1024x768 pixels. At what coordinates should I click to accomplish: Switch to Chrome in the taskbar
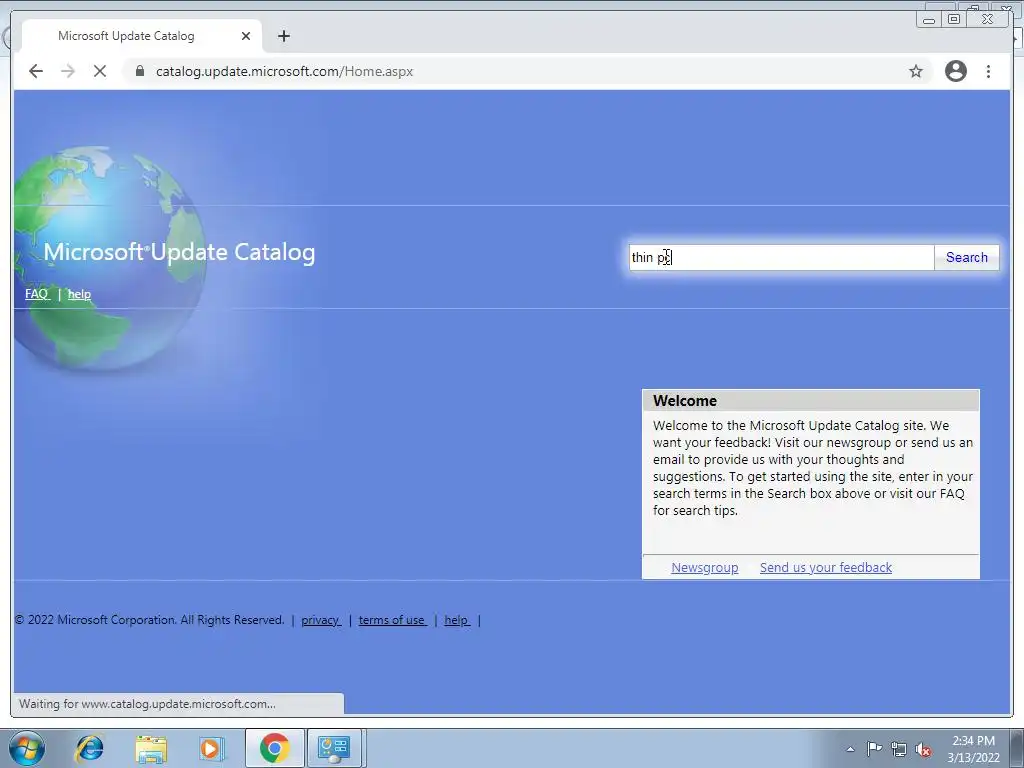(274, 748)
